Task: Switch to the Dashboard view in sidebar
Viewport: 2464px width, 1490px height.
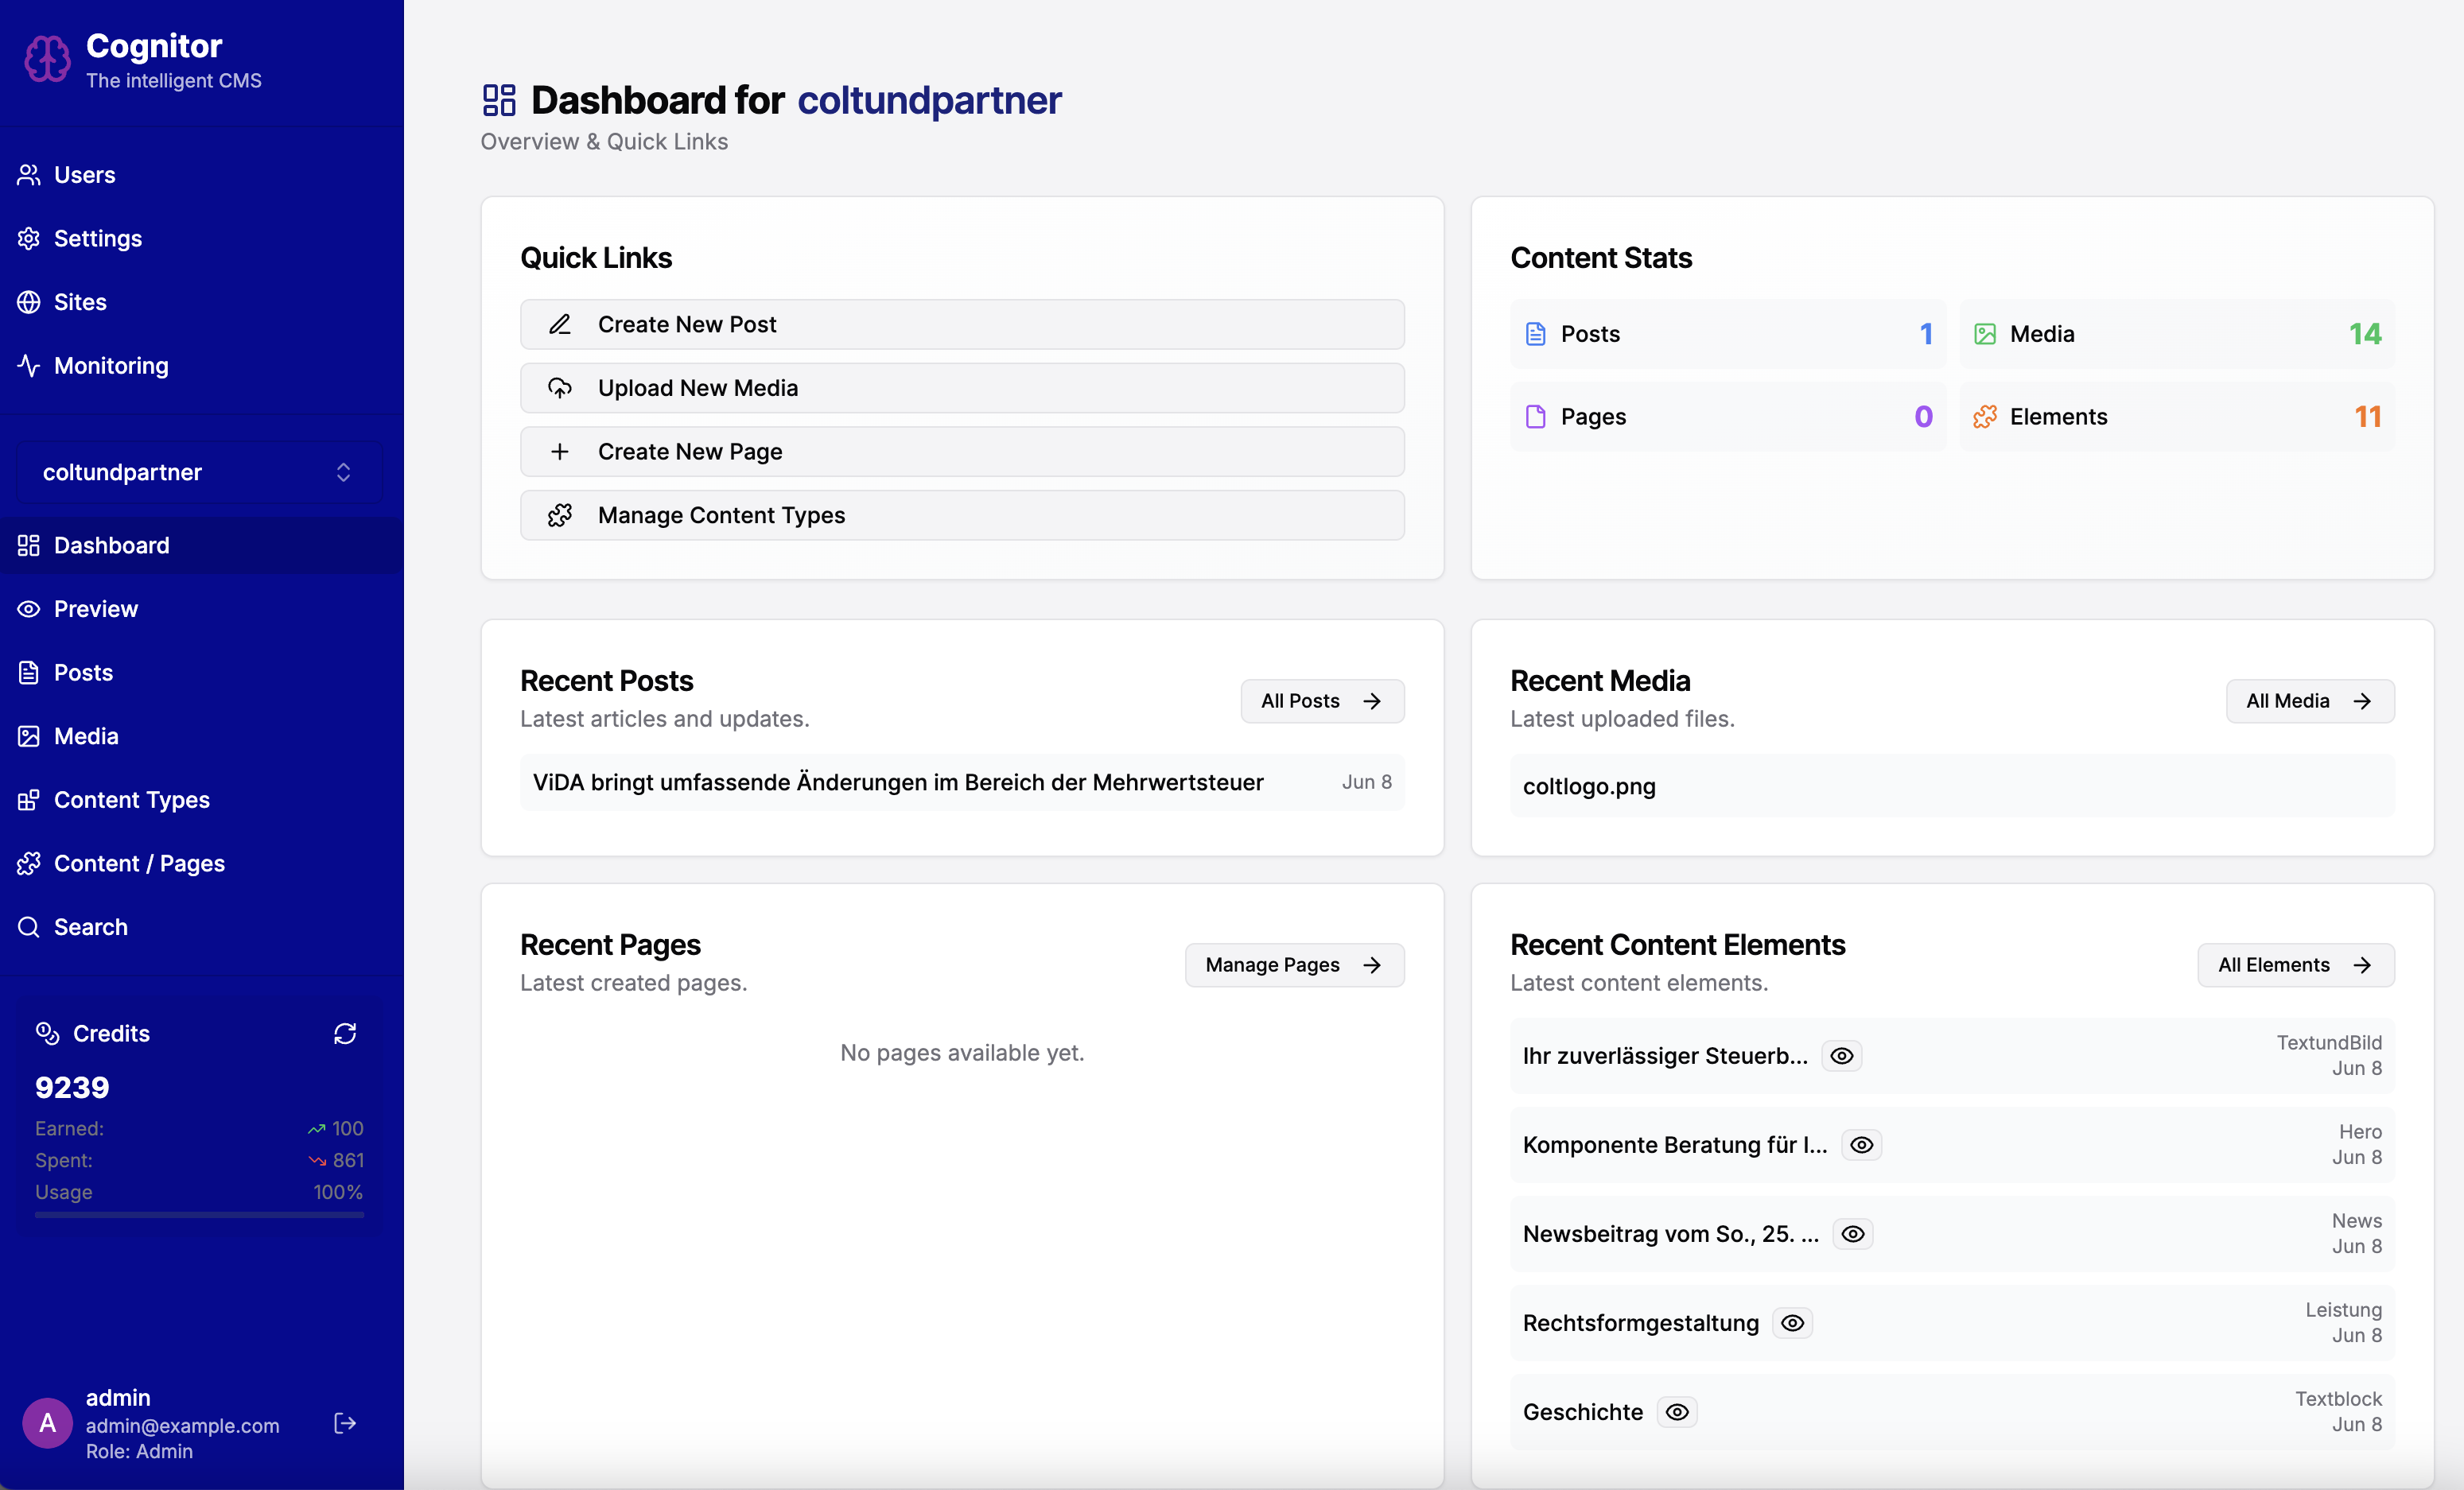Action: tap(110, 545)
